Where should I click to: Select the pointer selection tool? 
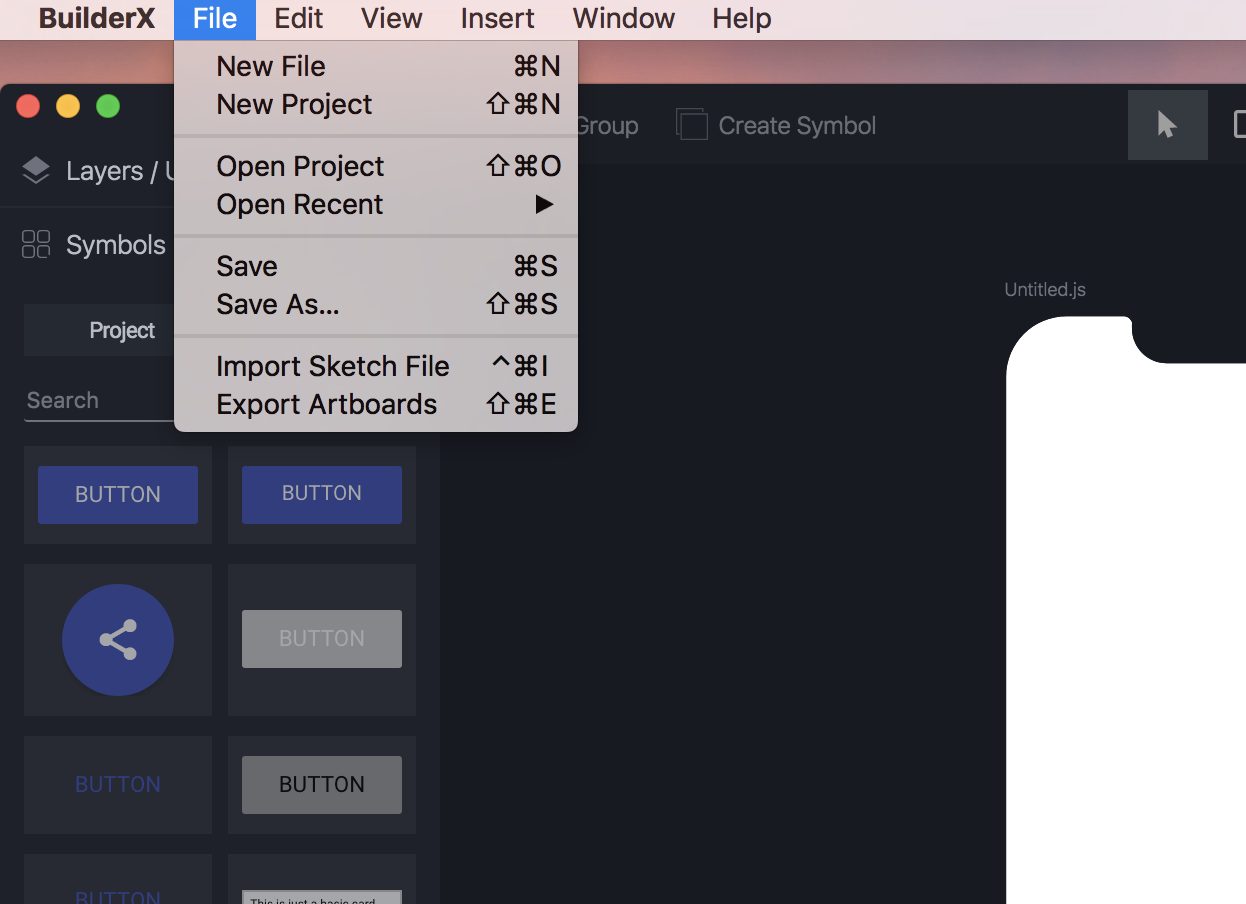tap(1167, 124)
